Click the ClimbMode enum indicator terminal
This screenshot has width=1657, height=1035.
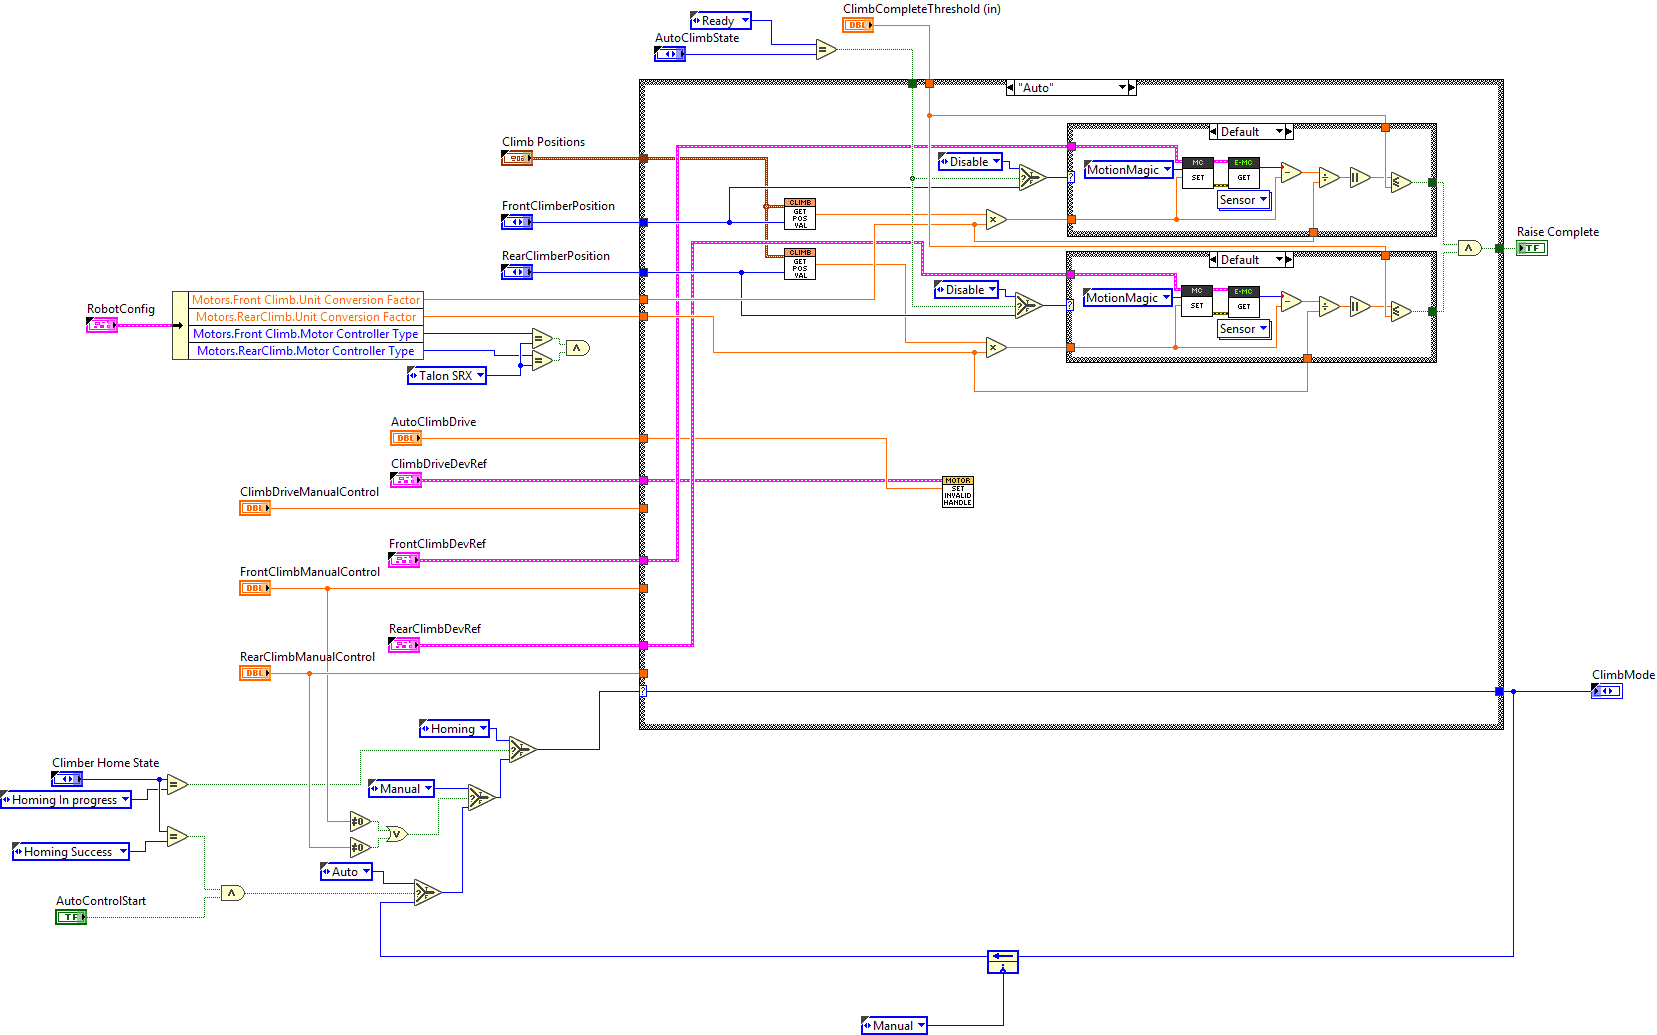pos(1606,690)
